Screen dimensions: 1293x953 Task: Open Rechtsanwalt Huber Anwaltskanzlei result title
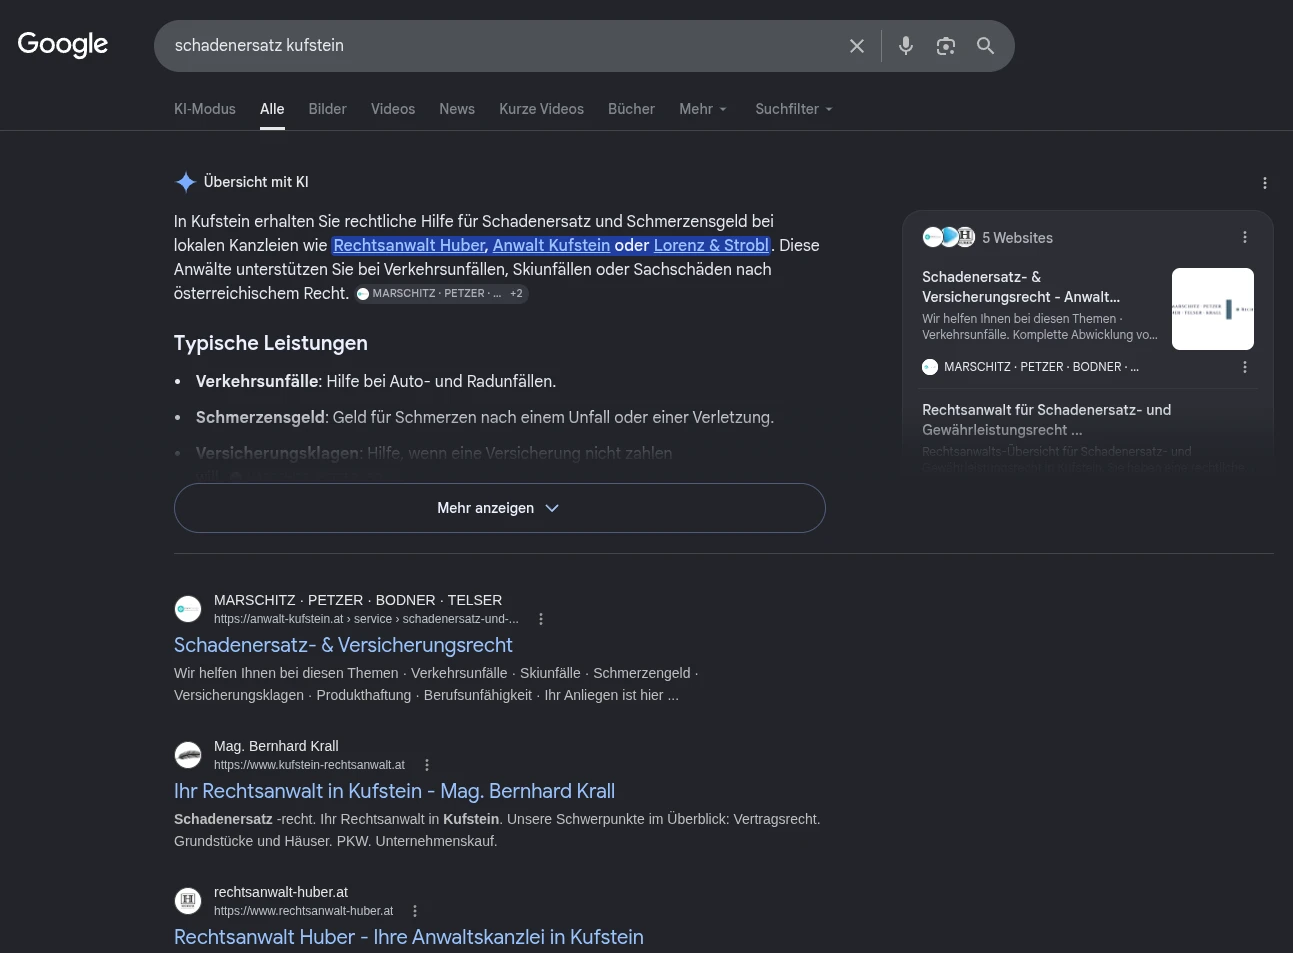pos(409,937)
